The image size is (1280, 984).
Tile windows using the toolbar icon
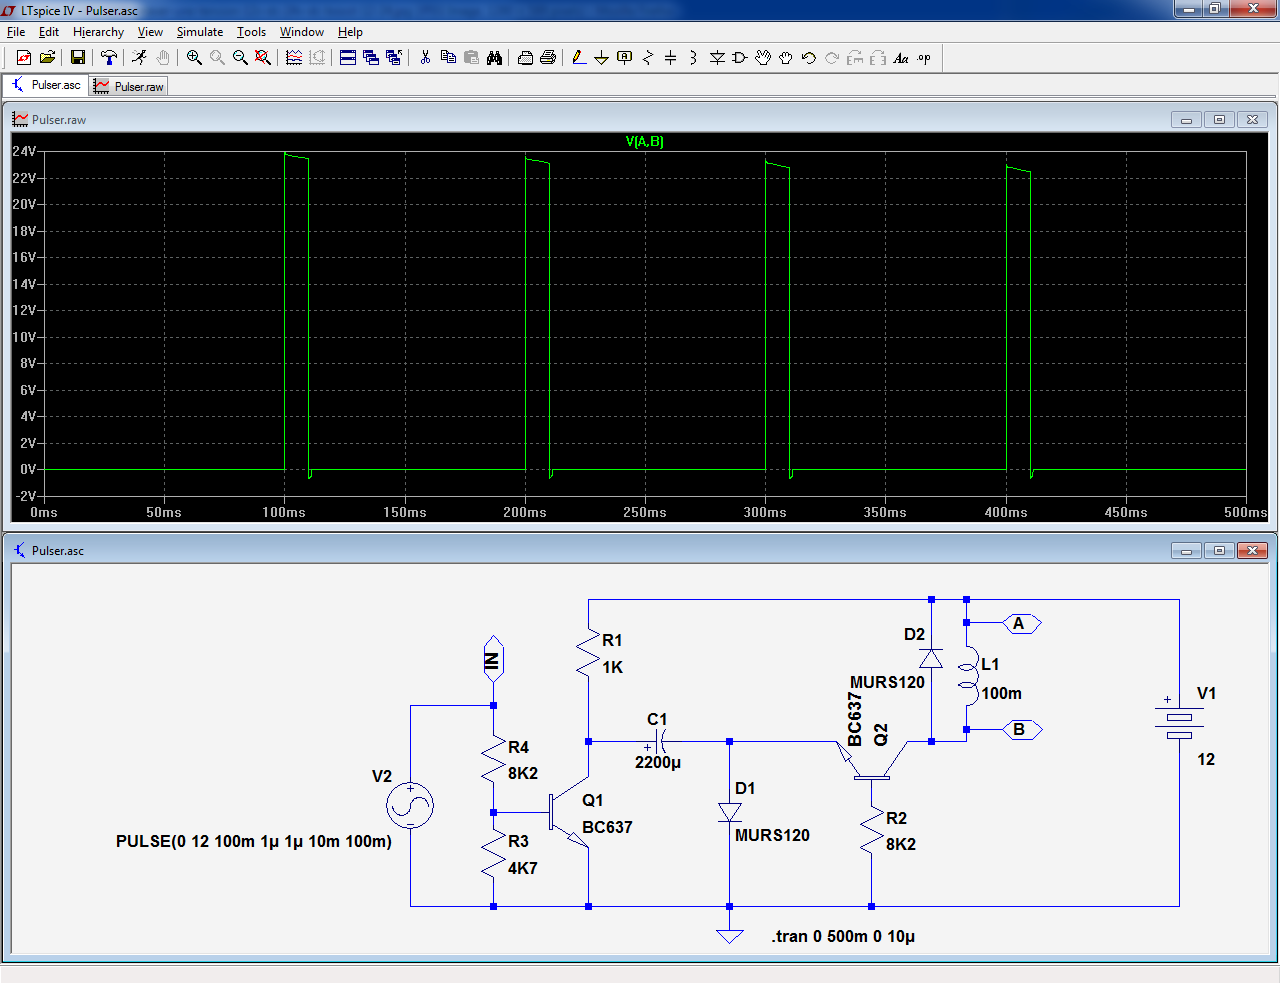tap(348, 58)
